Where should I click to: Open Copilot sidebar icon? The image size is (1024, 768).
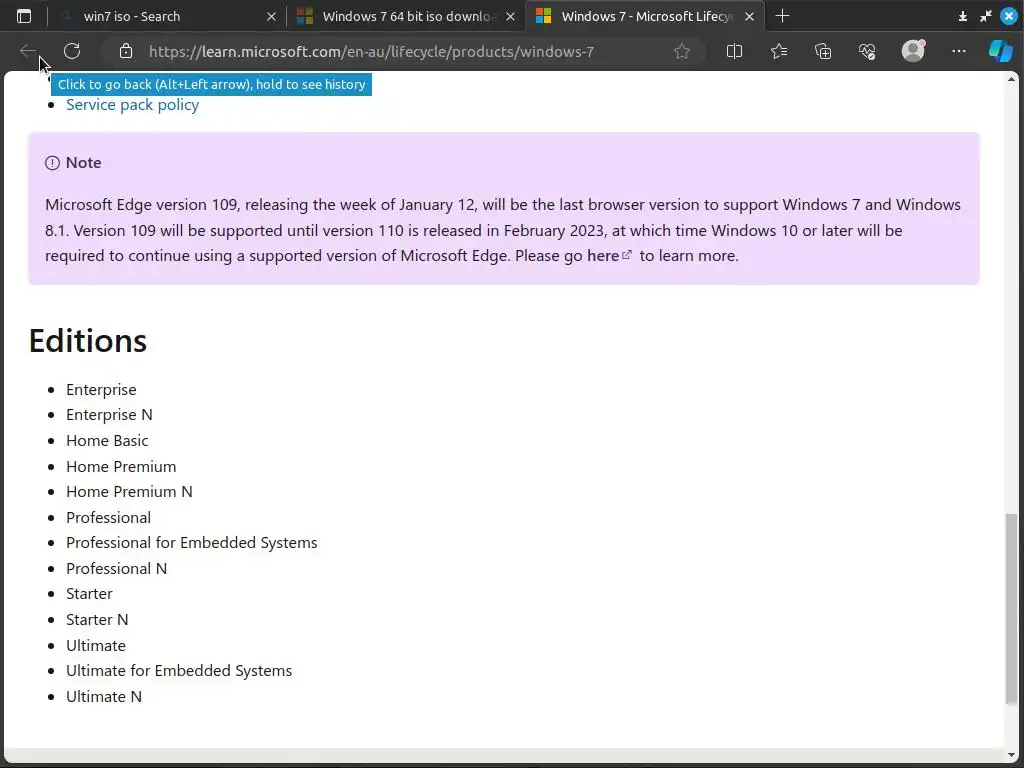tap(1000, 50)
